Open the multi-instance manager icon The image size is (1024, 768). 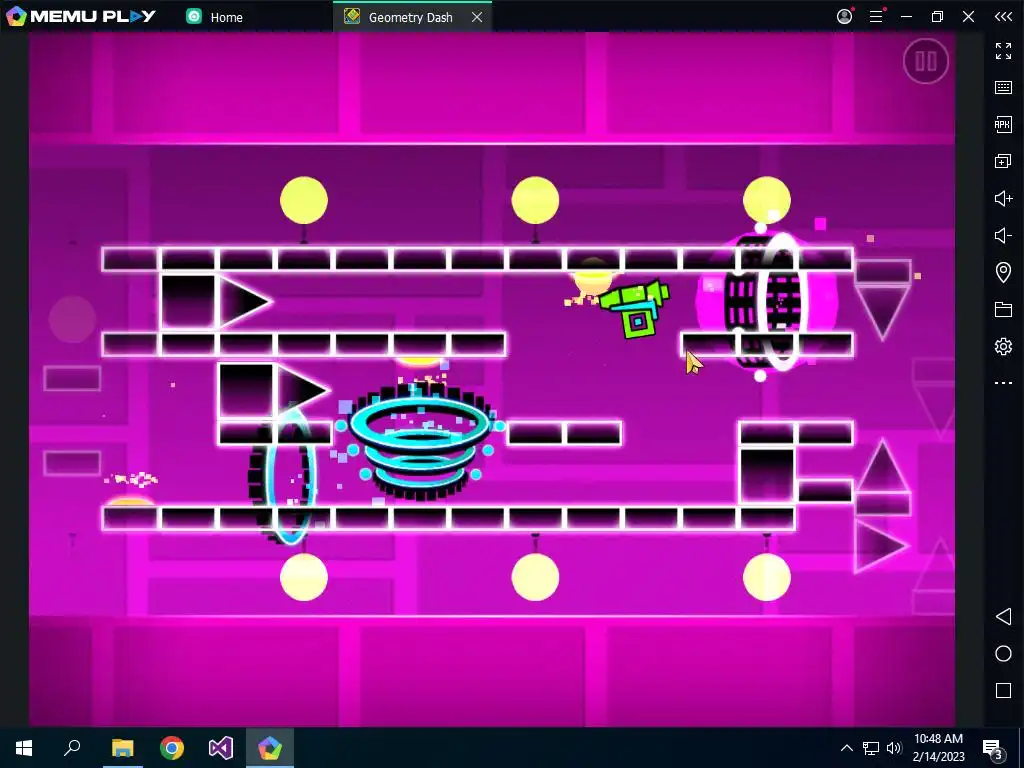pyautogui.click(x=1003, y=161)
